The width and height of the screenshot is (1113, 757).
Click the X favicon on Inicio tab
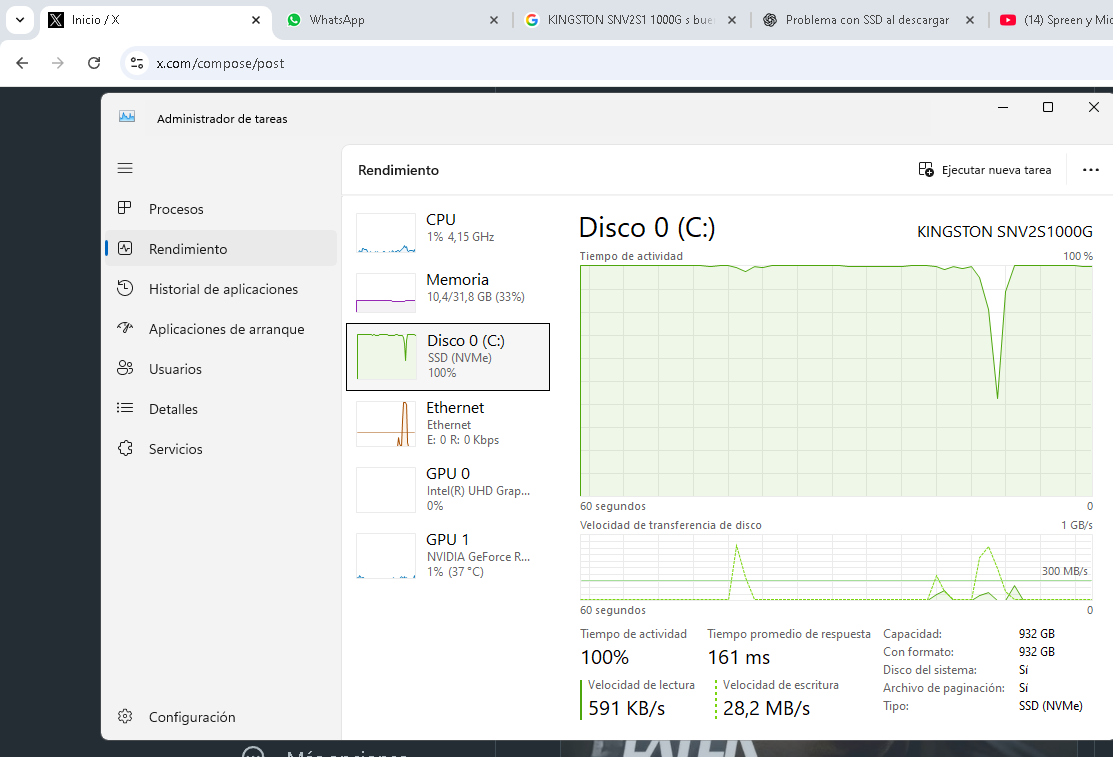coord(56,20)
